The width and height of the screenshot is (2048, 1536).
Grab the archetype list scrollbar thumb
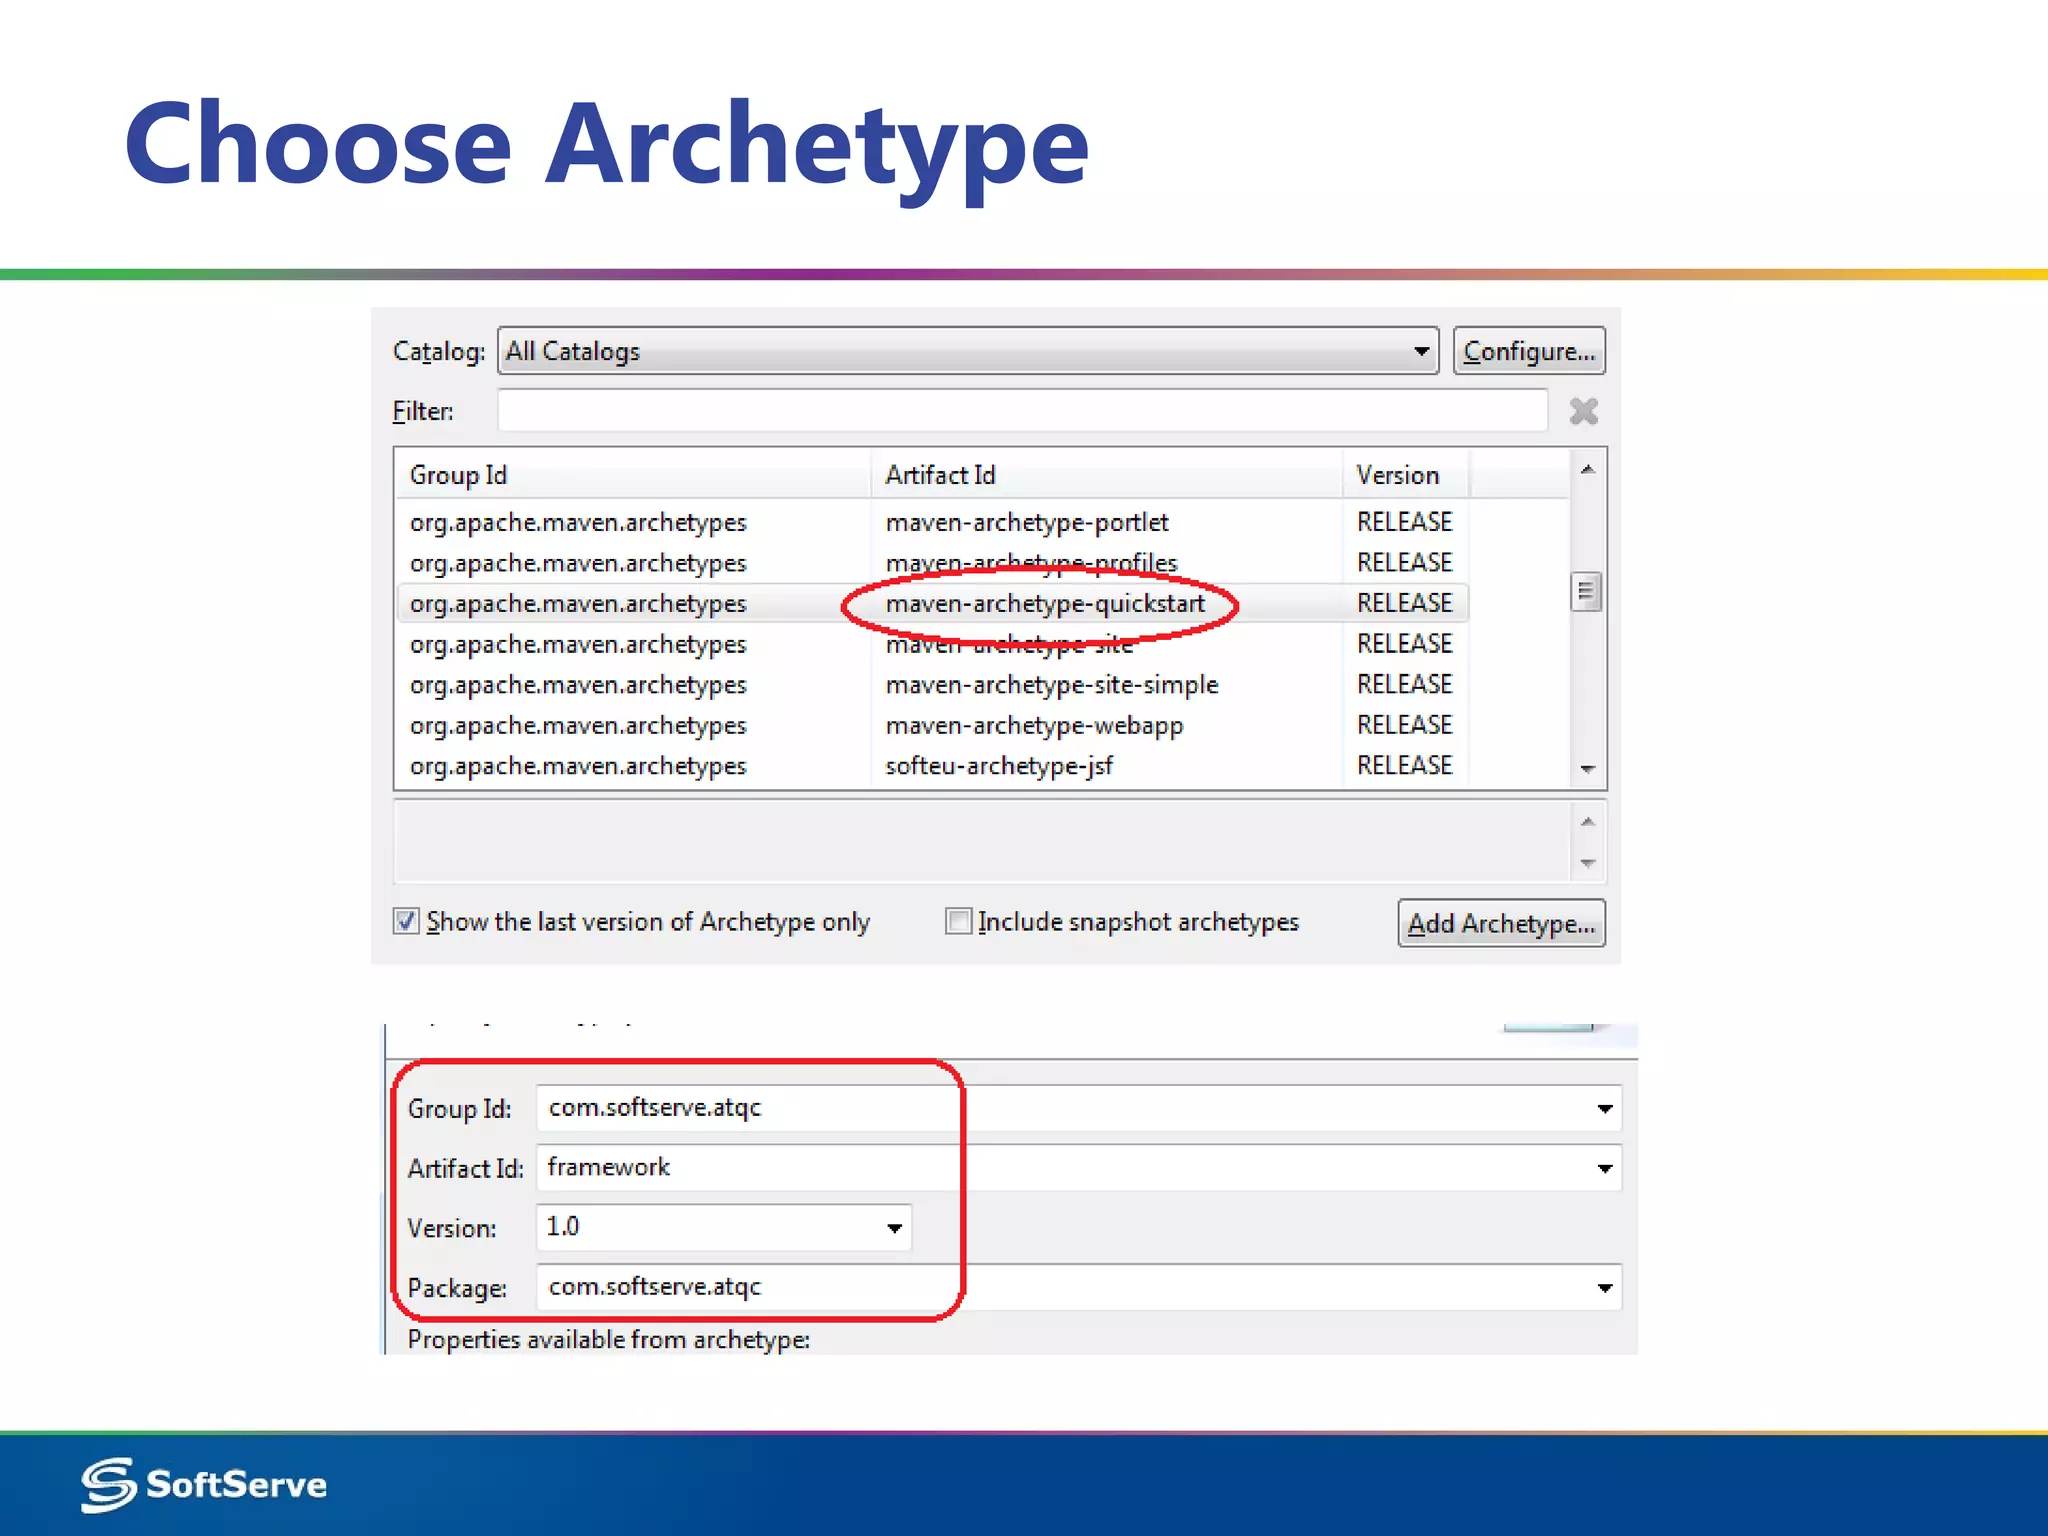tap(1586, 591)
